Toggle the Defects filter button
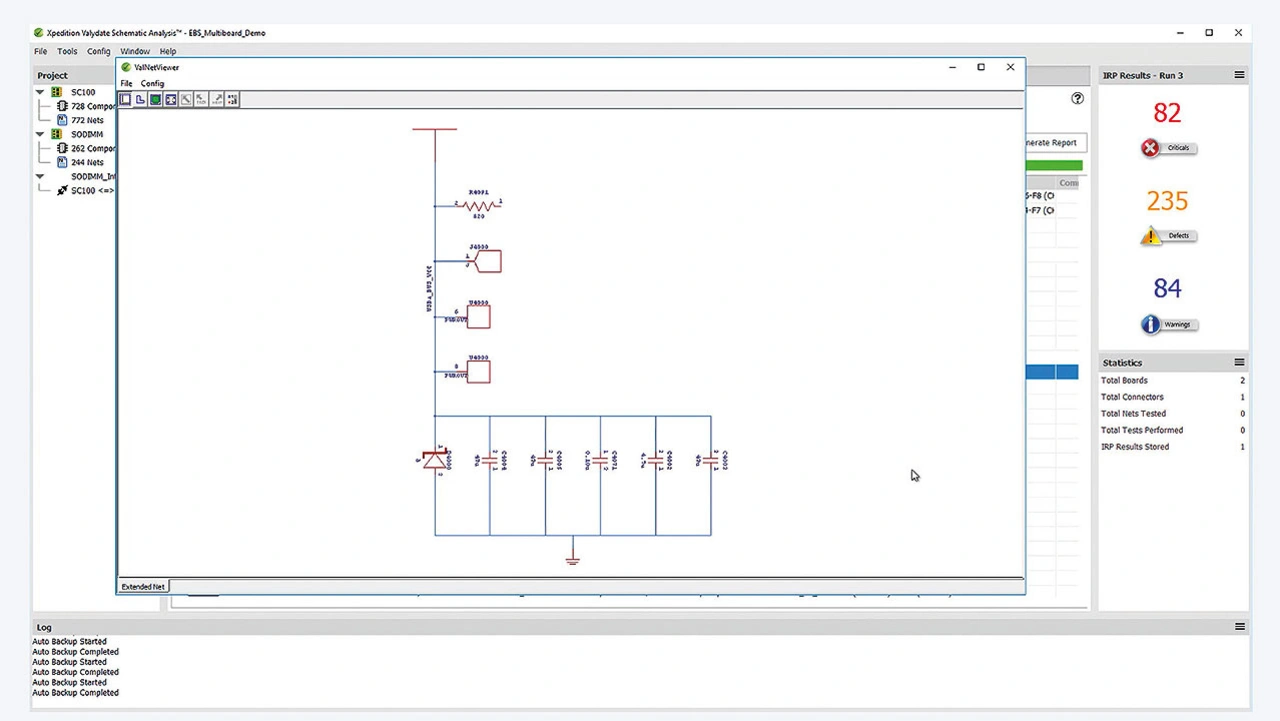 [x=1168, y=236]
